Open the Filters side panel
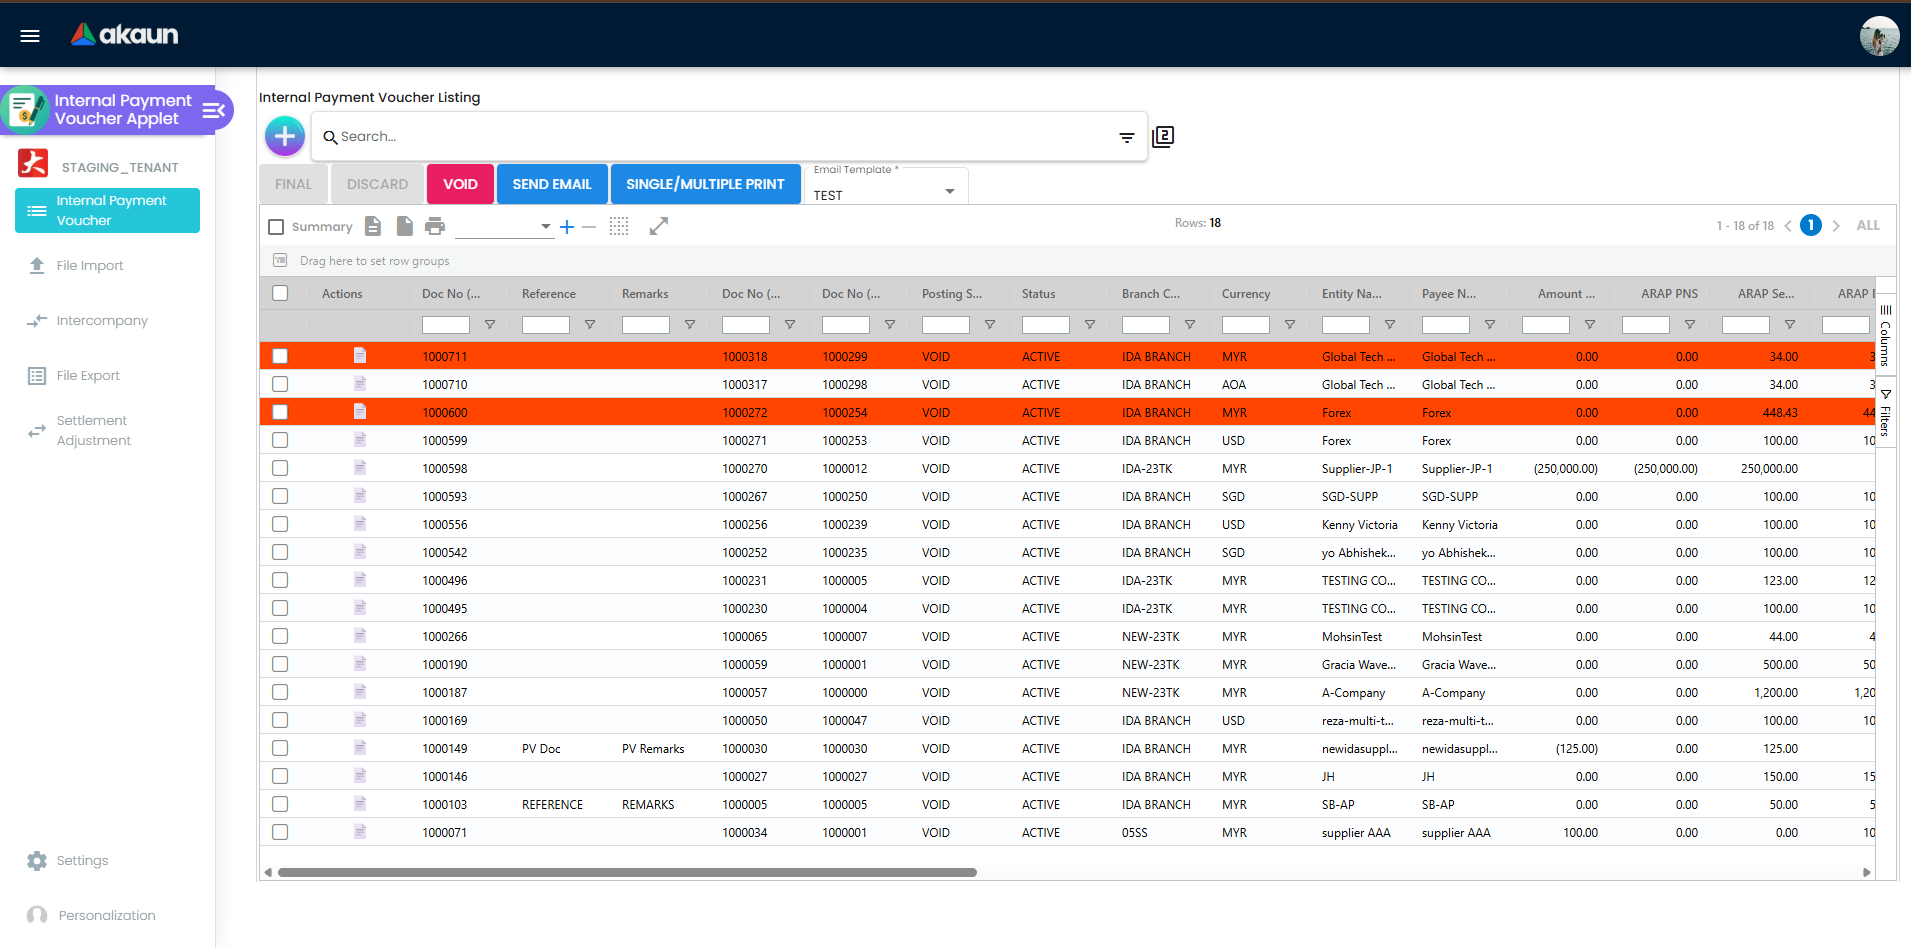The image size is (1911, 948). point(1885,413)
